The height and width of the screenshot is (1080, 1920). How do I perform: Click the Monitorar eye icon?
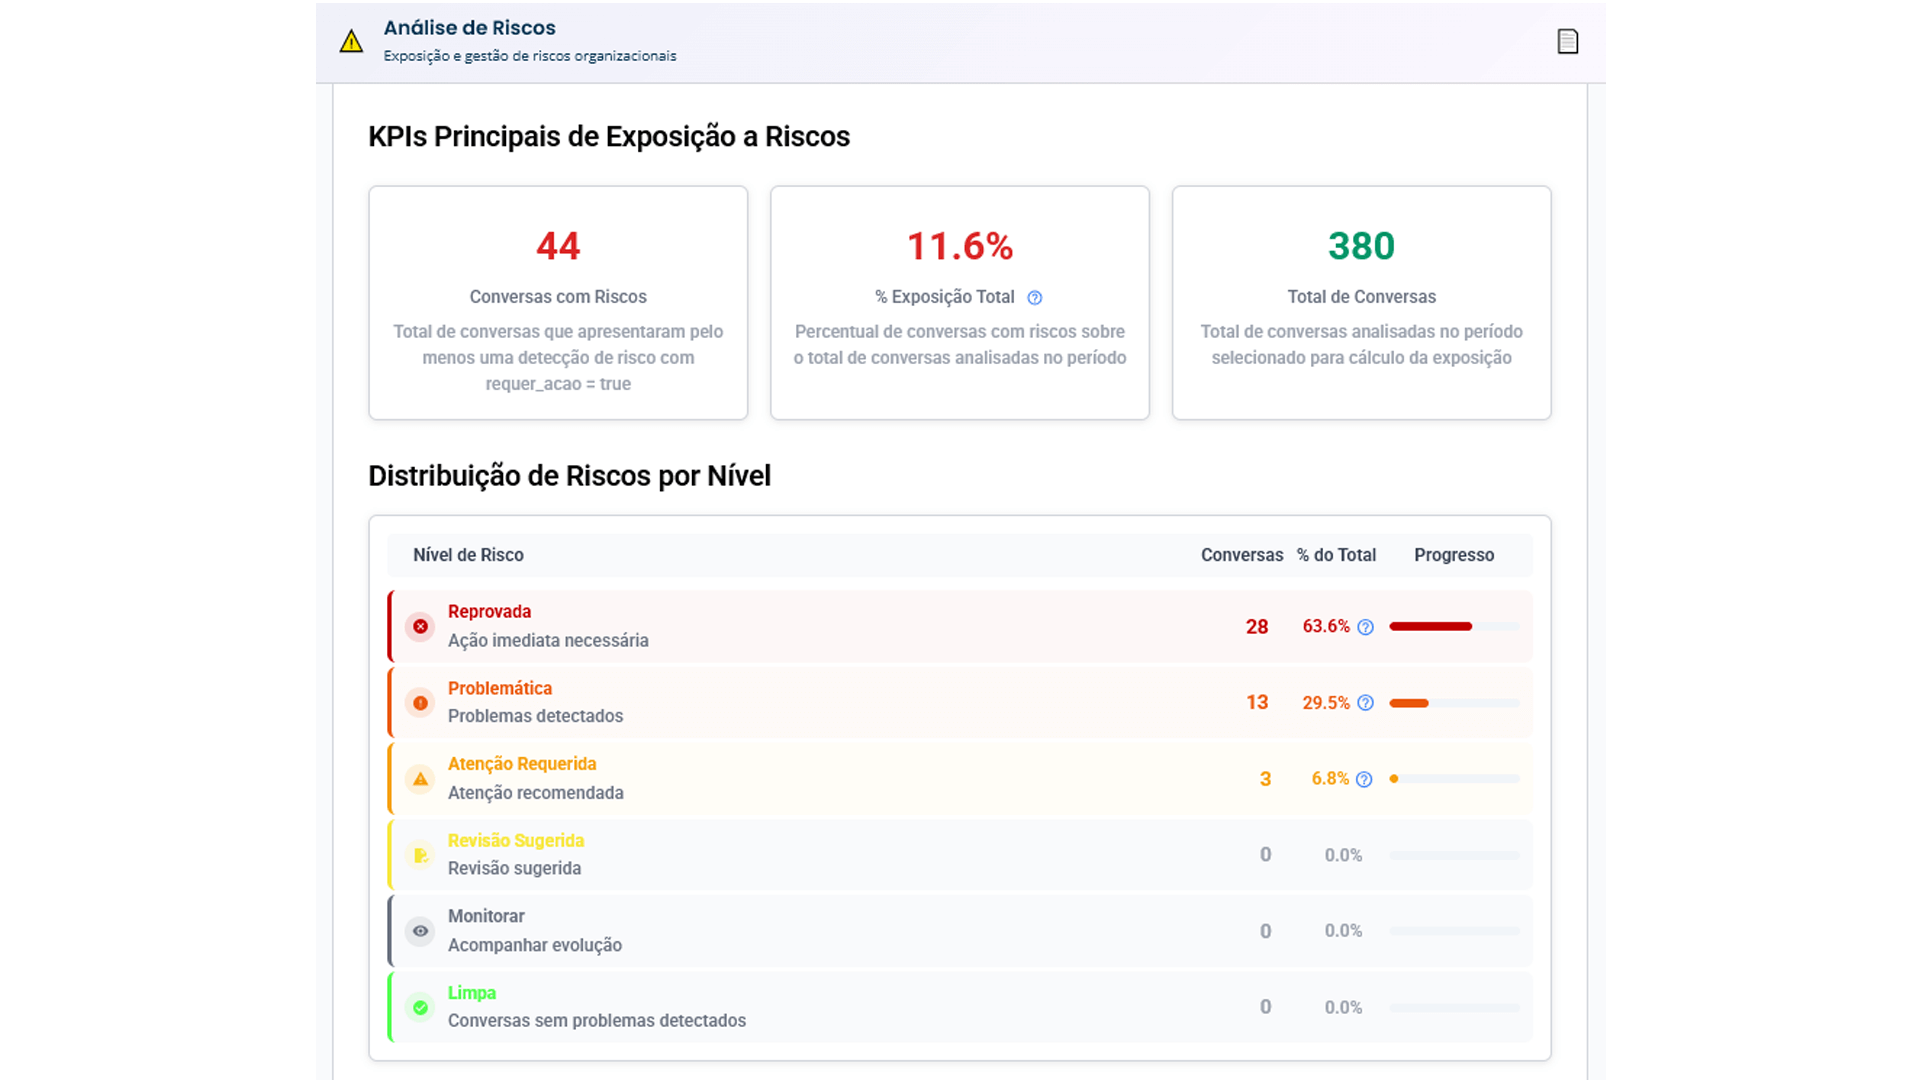[x=420, y=931]
